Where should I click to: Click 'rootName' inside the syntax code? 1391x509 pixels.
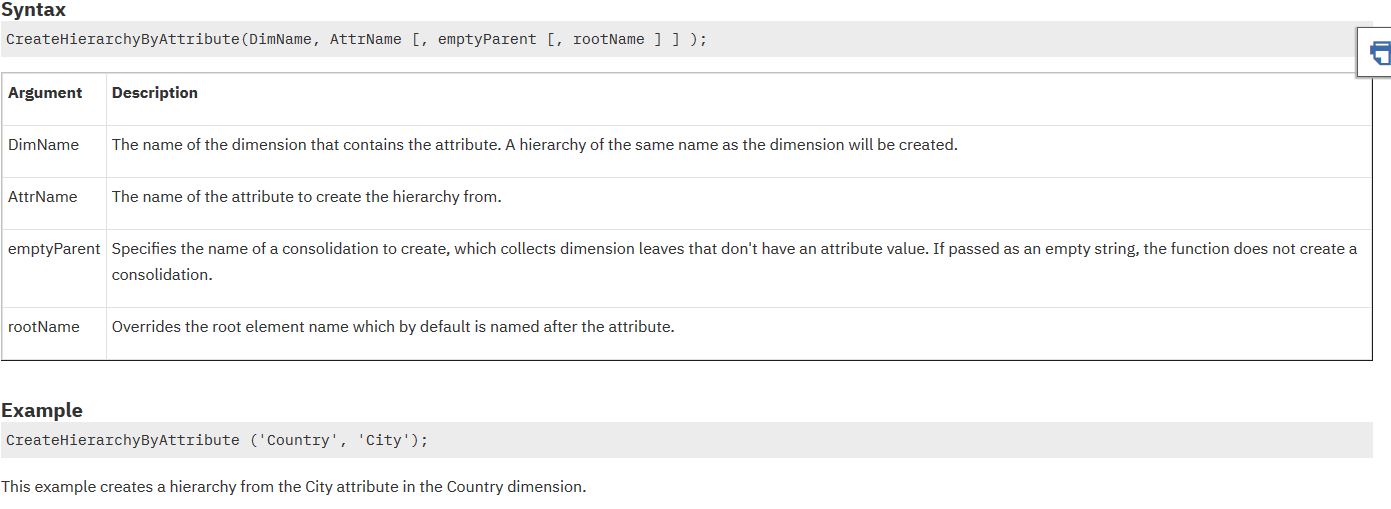point(608,40)
